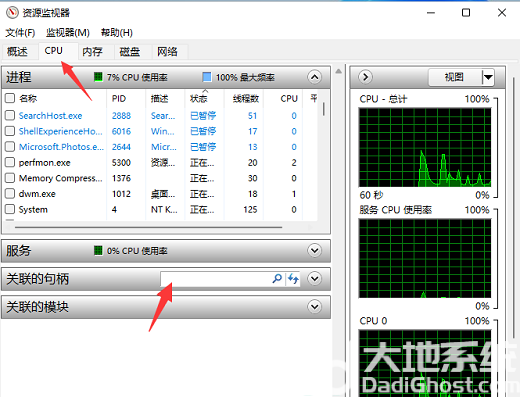Screen dimensions: 520x397
Task: Click the refresh arrows icon in 关联的句柄 bar
Action: (293, 278)
